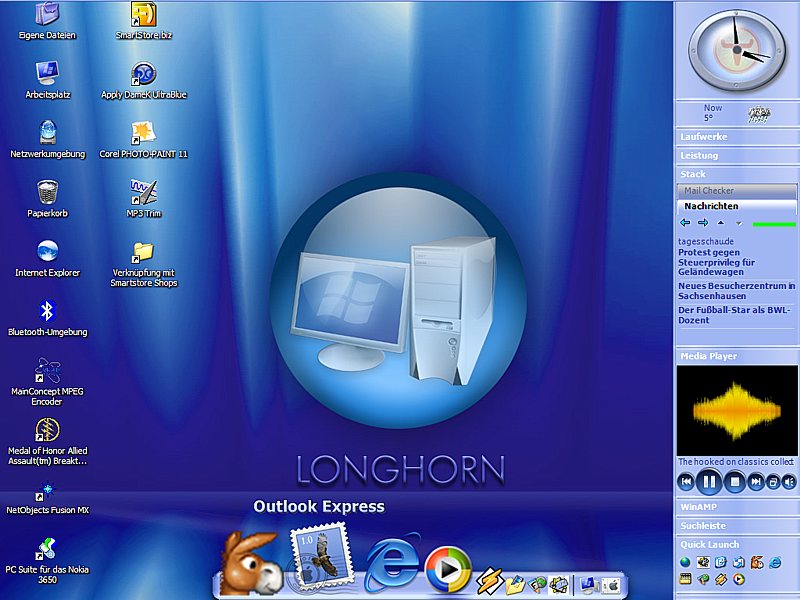
Task: Launch eMule donkey icon in the dock
Action: pos(251,563)
